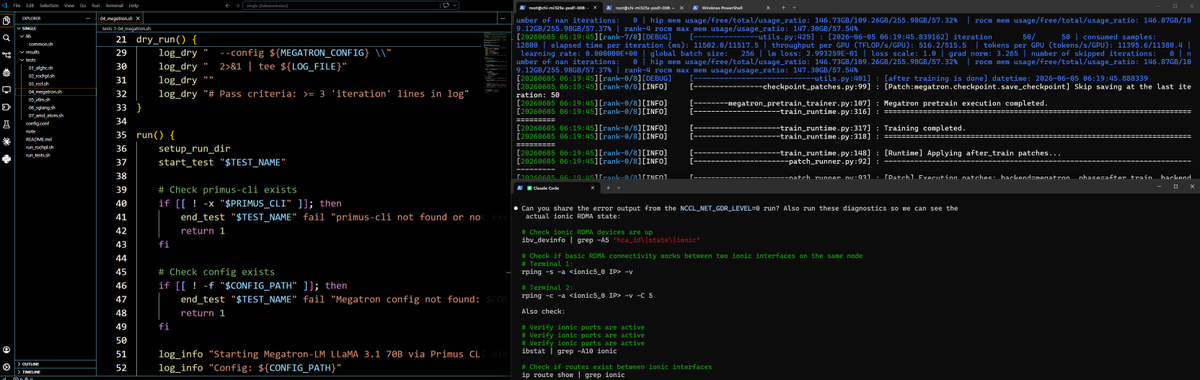1200x380 pixels.
Task: Click the tests breadcrumb segment
Action: (x=106, y=28)
